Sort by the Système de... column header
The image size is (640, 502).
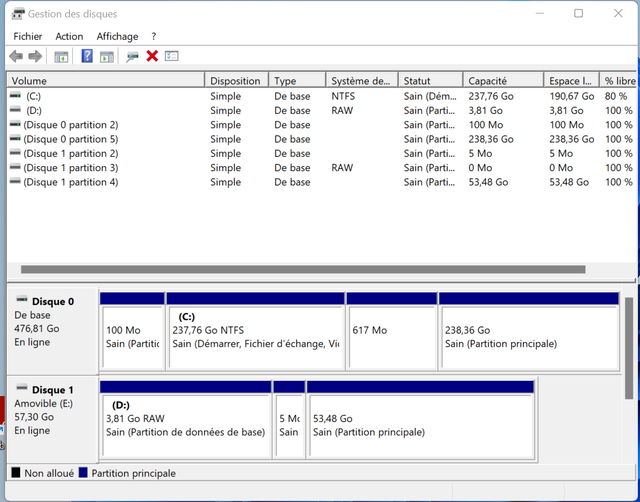(362, 80)
